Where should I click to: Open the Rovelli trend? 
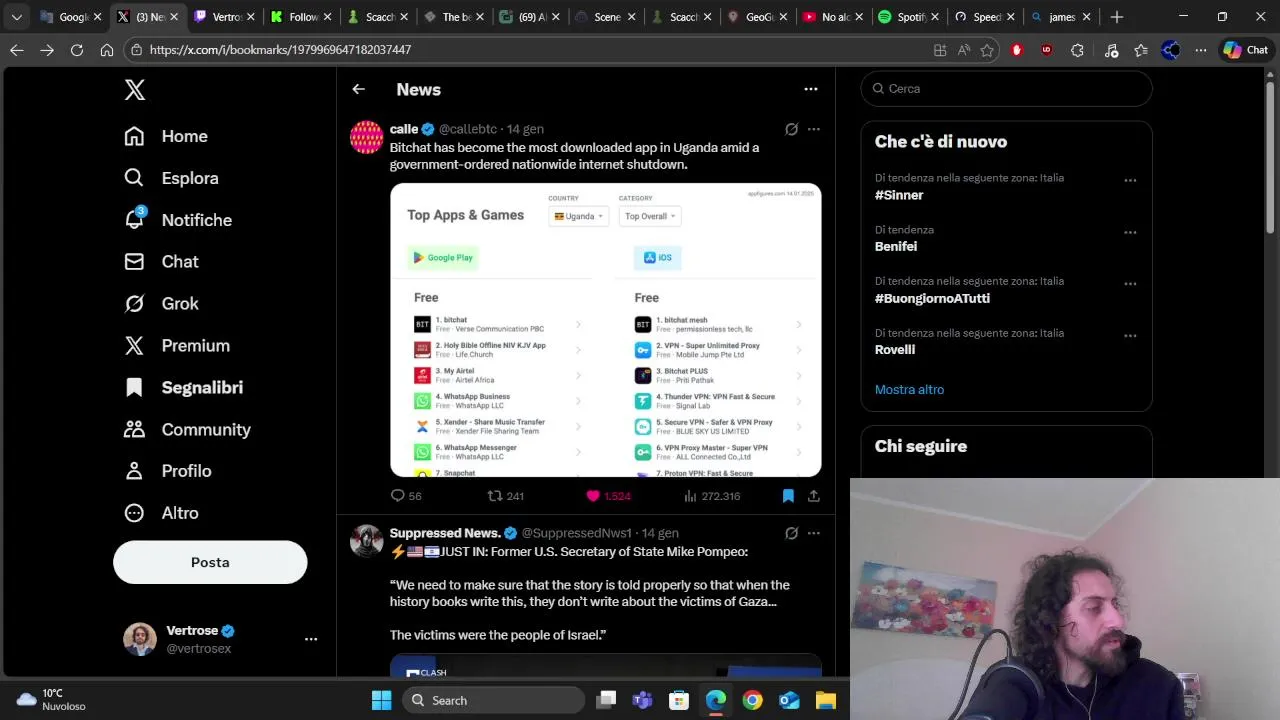click(x=895, y=350)
